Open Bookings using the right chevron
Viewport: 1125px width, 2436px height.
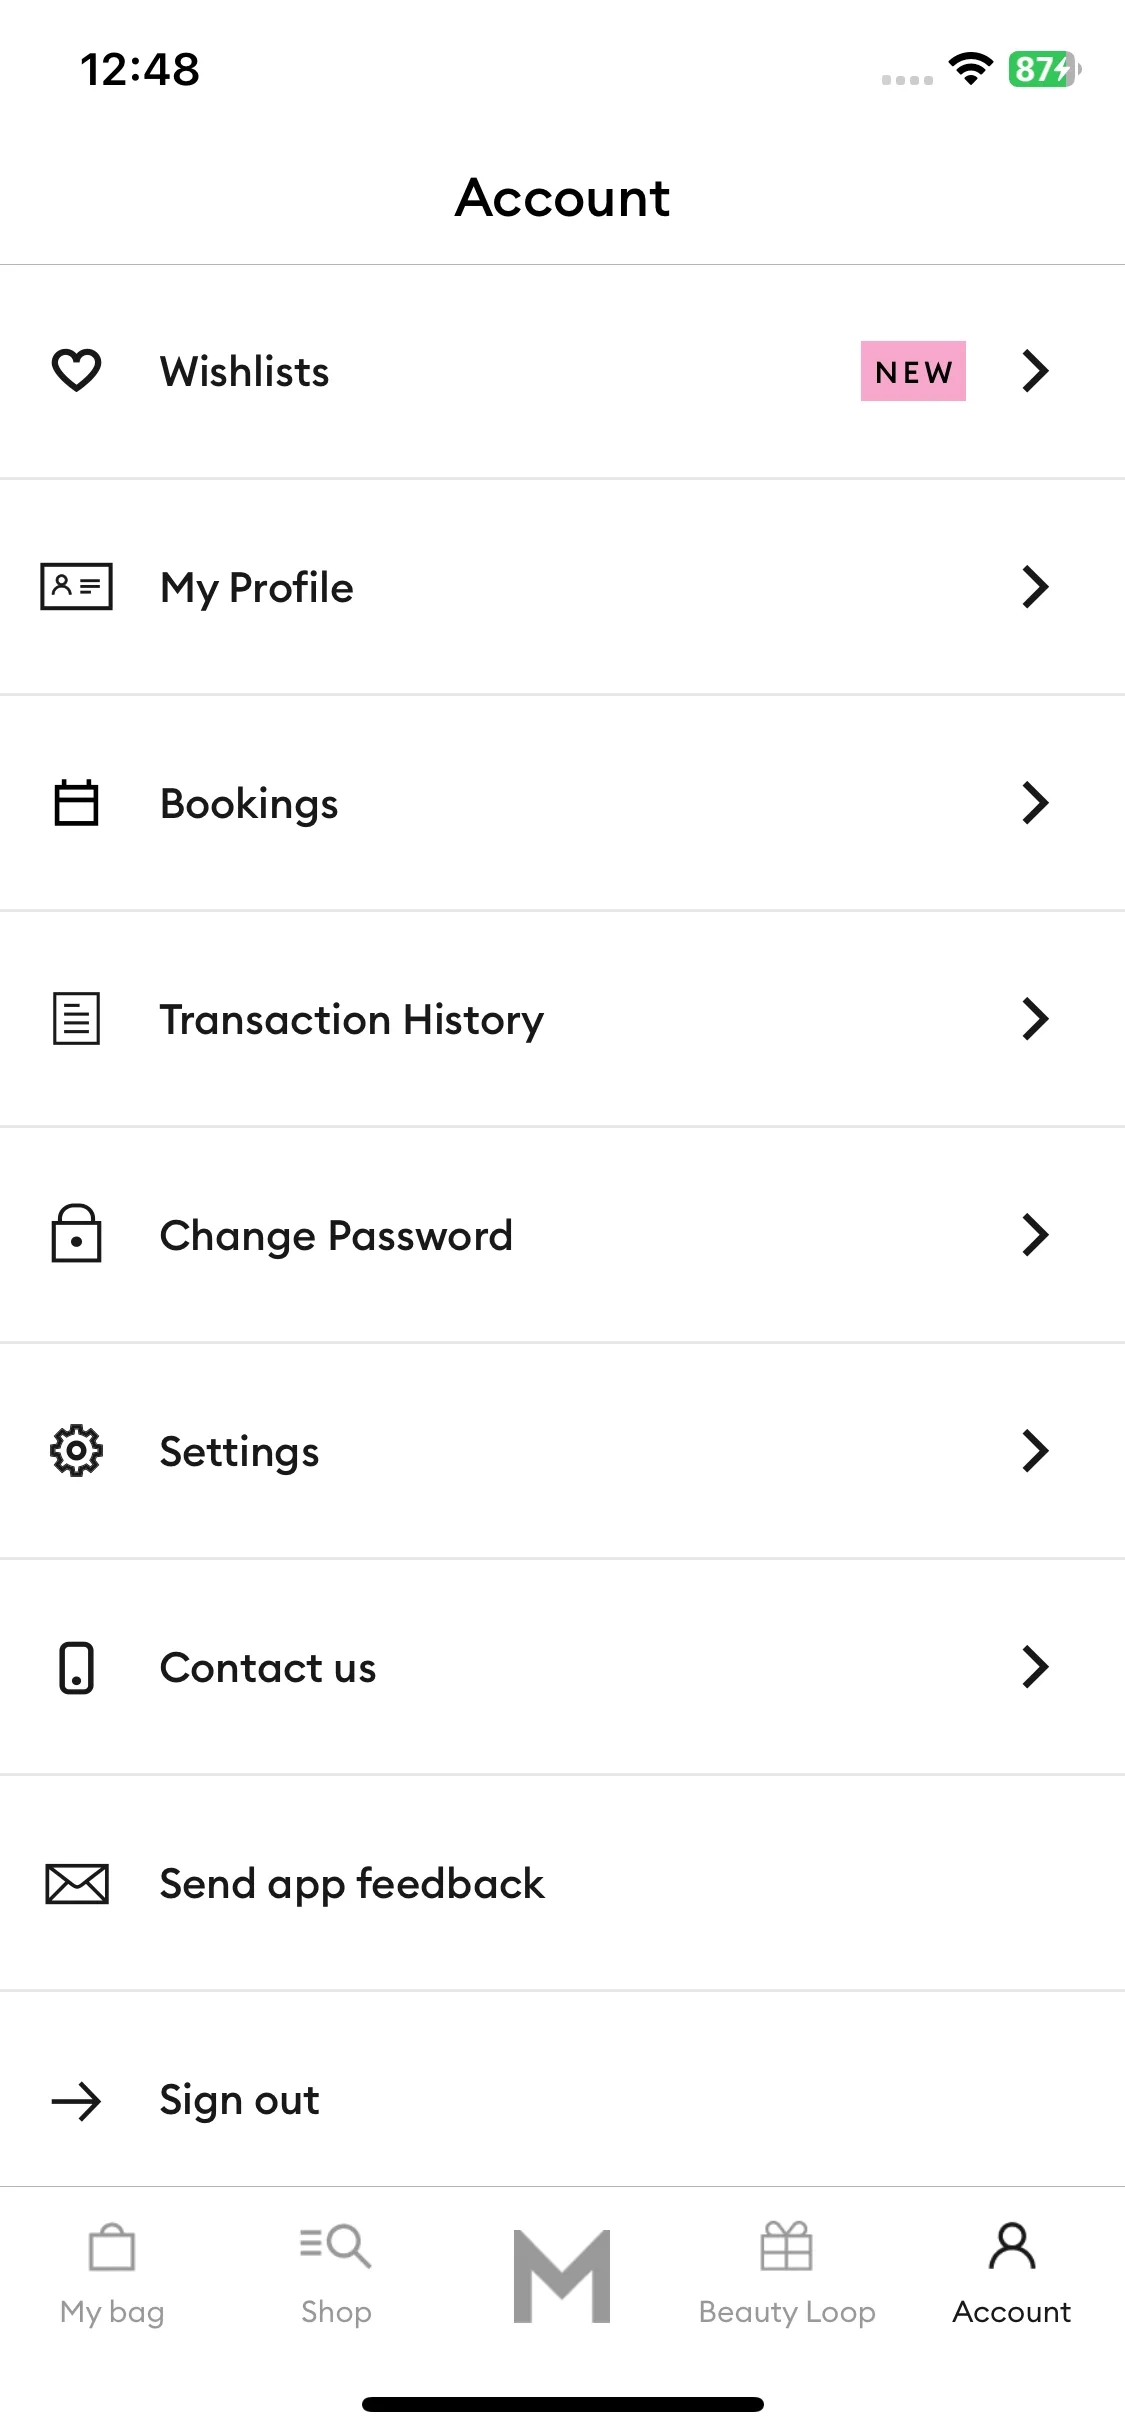[x=1035, y=803]
